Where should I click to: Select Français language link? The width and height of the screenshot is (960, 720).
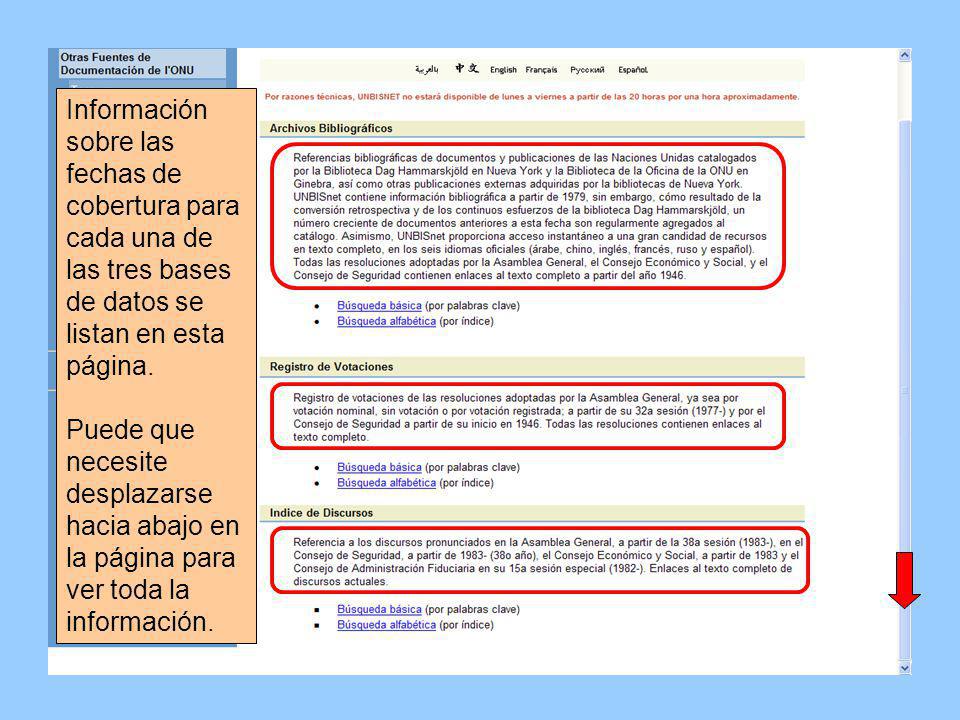[541, 70]
